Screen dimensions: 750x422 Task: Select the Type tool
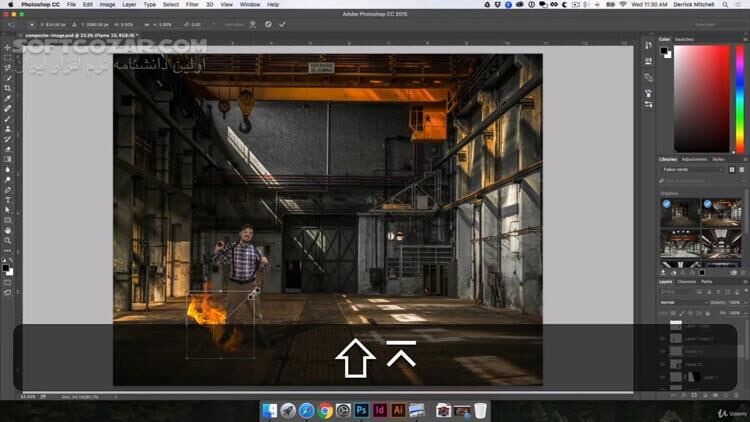click(8, 200)
